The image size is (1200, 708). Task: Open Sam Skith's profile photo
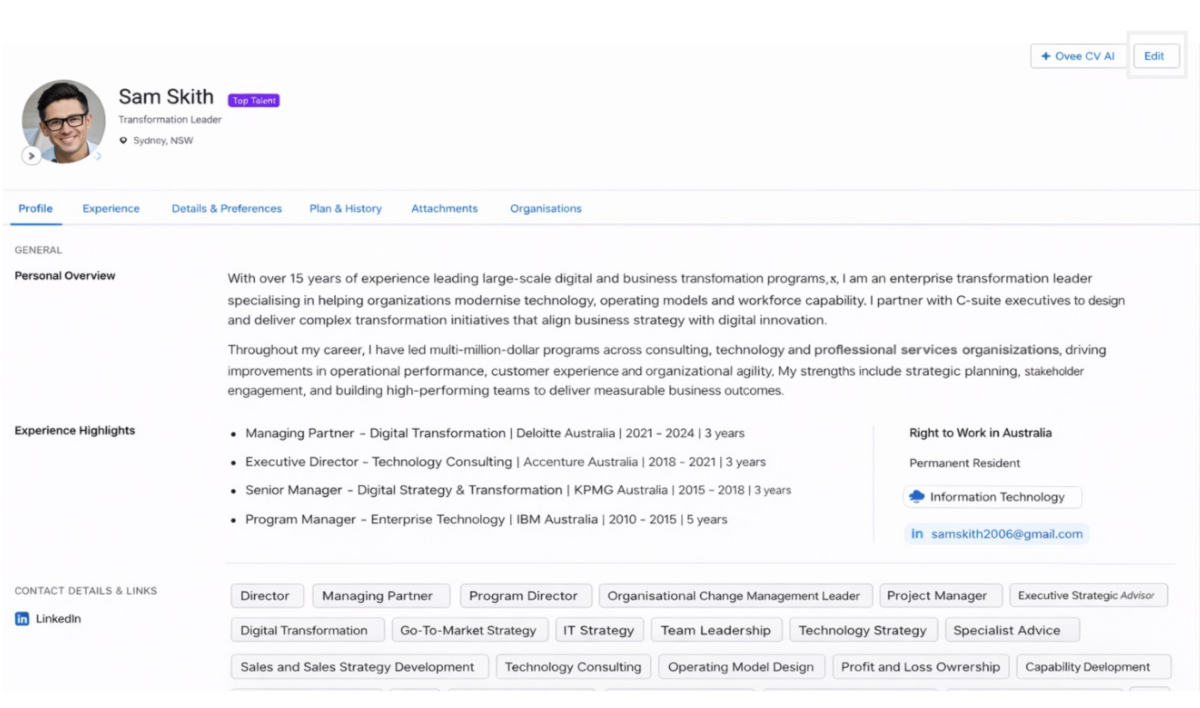tap(64, 121)
